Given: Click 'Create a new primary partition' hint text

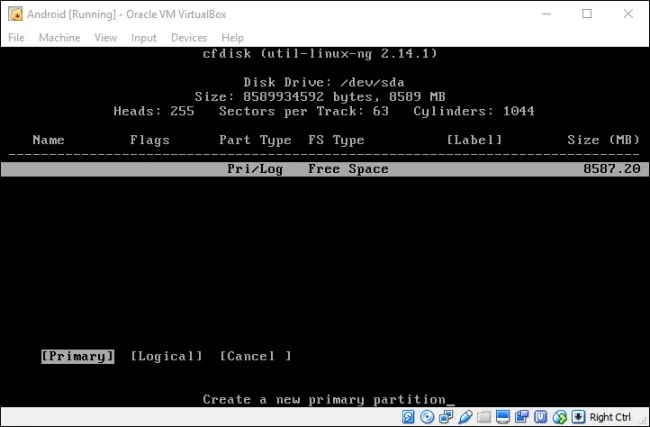Looking at the screenshot, I should 324,400.
